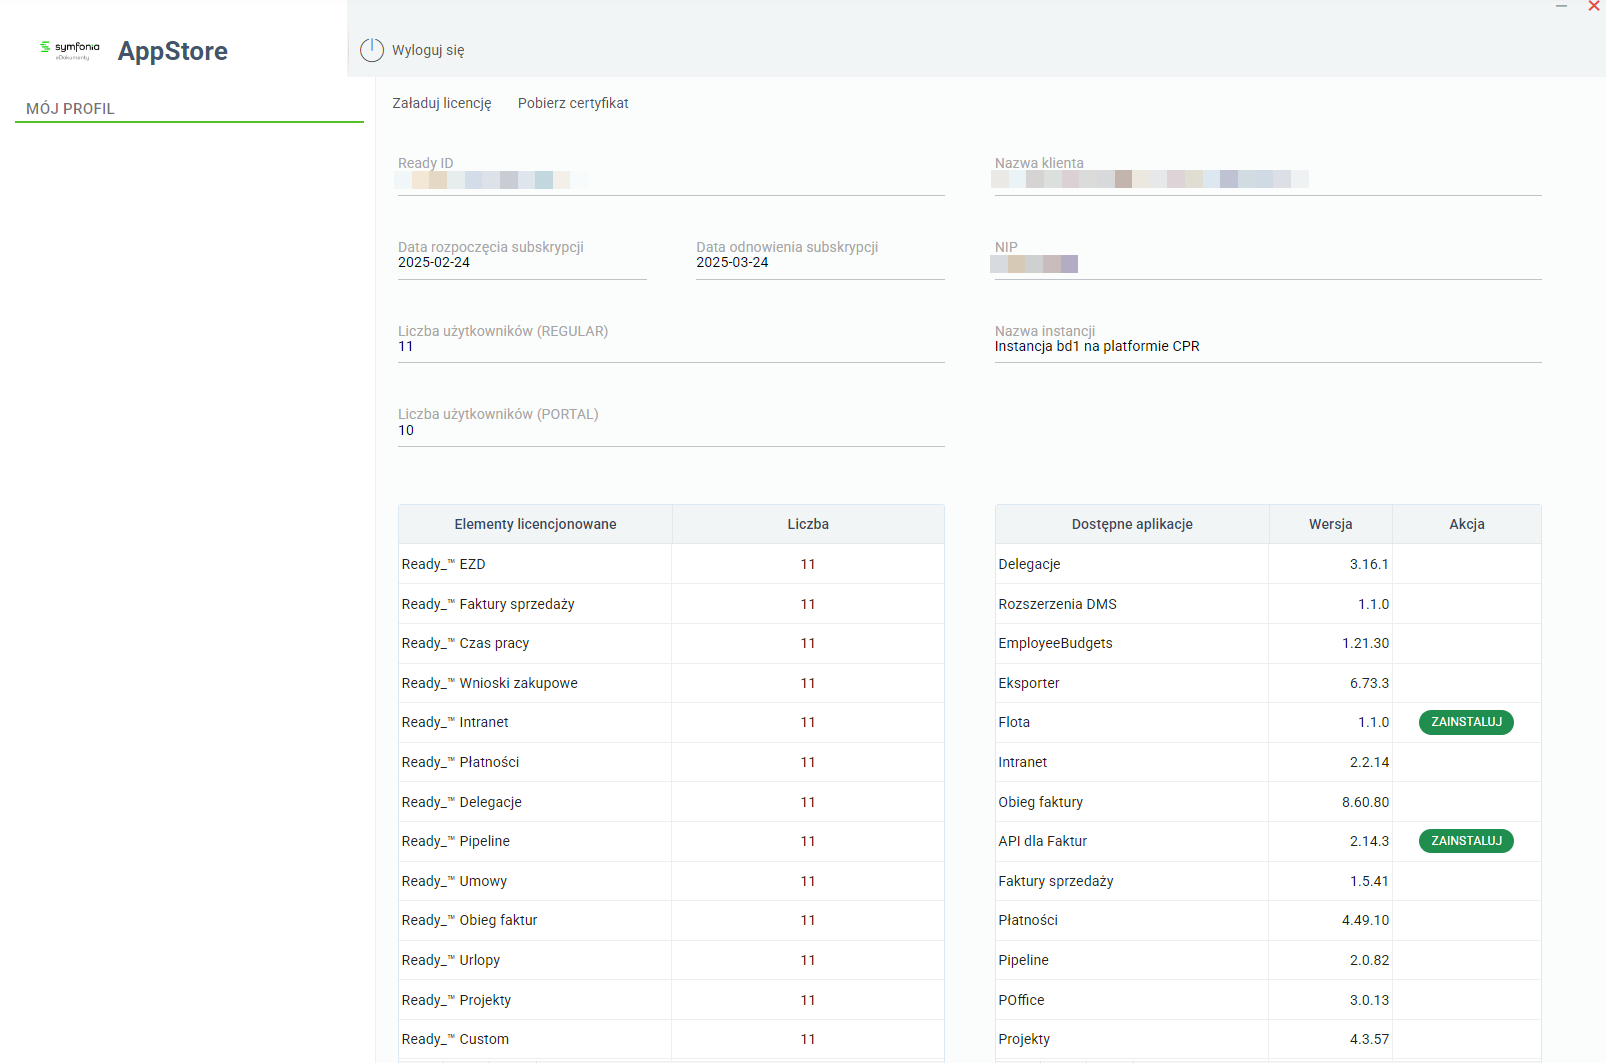
Task: Click 'Instancja bd1 na platformie CPR' field
Action: click(1268, 343)
